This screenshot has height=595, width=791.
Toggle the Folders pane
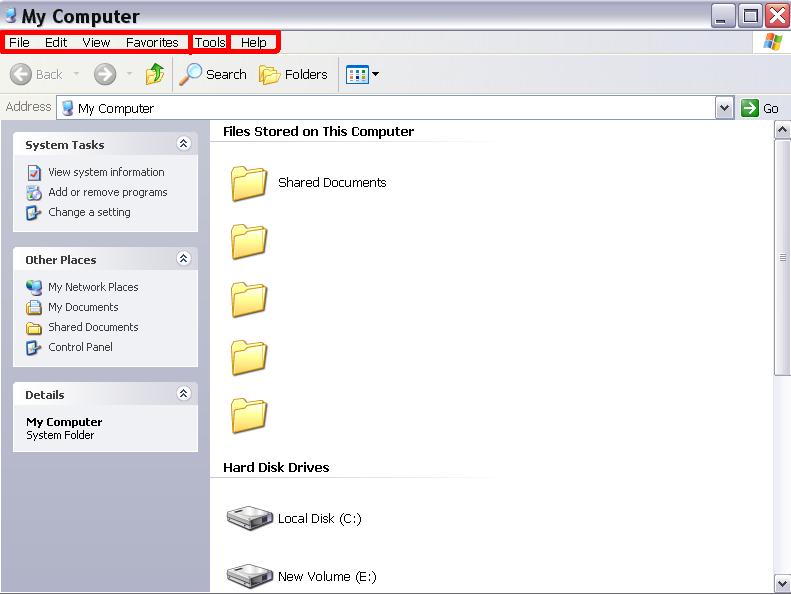click(293, 75)
